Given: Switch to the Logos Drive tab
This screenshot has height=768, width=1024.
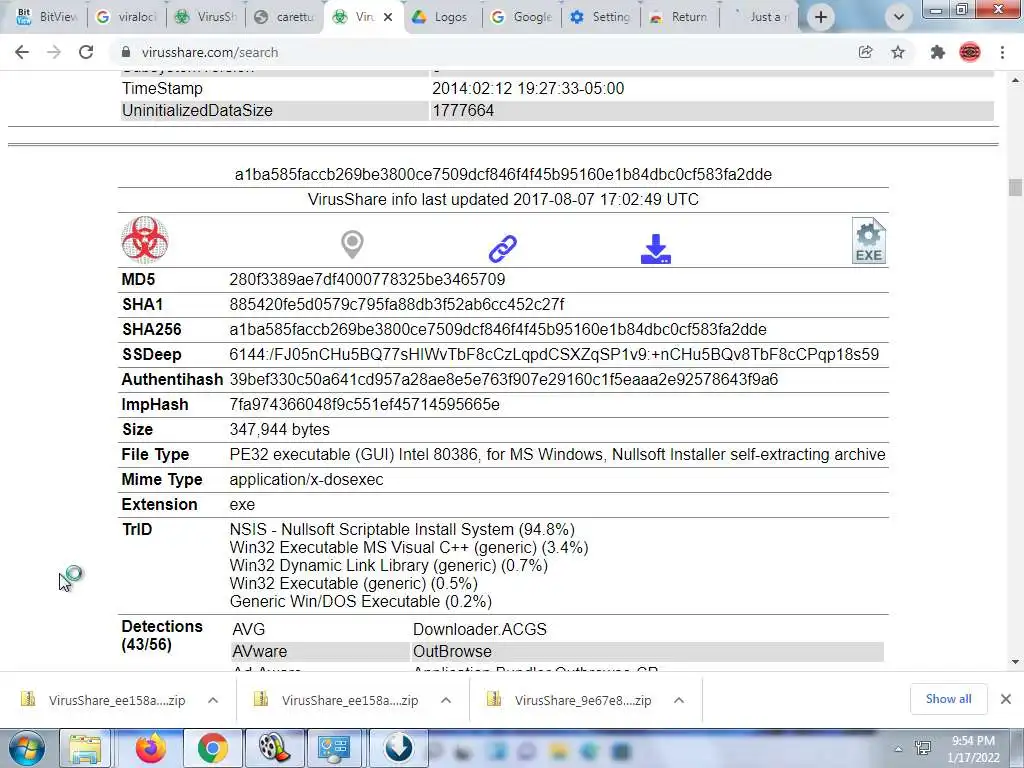Looking at the screenshot, I should point(441,17).
